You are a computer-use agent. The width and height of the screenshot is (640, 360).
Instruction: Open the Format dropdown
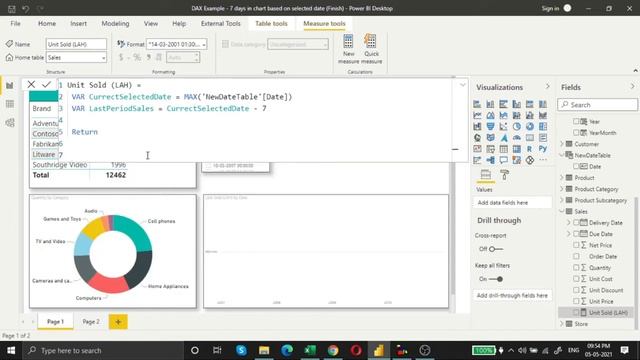pyautogui.click(x=177, y=44)
